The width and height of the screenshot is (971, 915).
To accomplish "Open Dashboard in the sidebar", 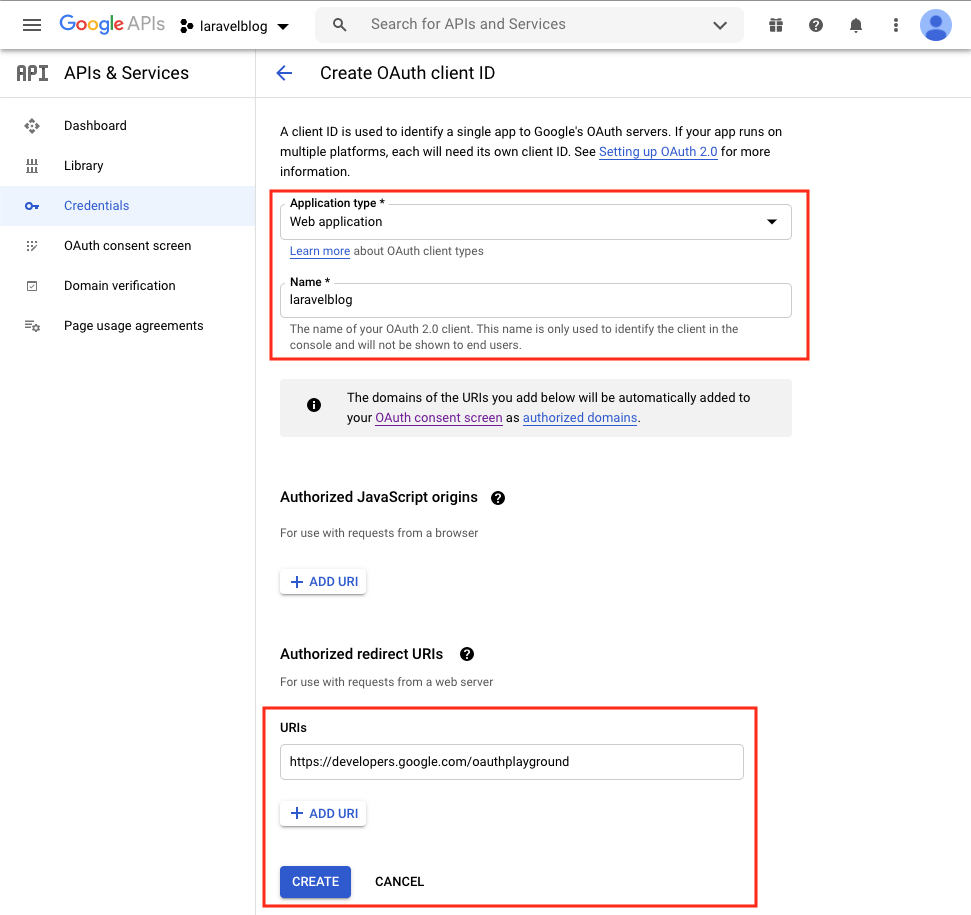I will (128, 126).
